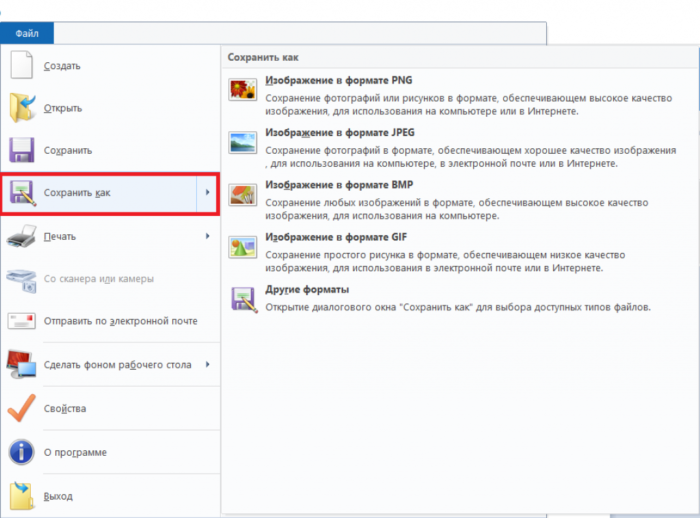Click the Свойства checkmark icon
This screenshot has width=700, height=518.
click(22, 409)
